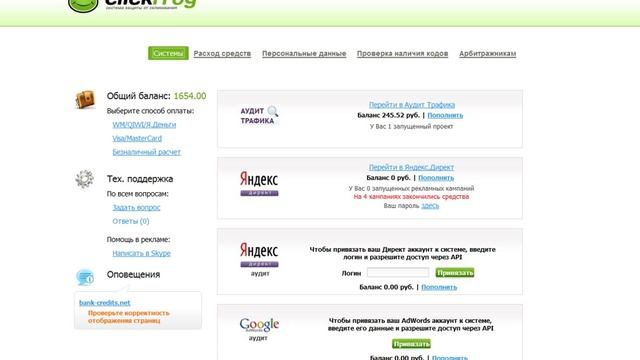This screenshot has width=640, height=360.
Task: Click the notifications icon beside Оповещения
Action: pos(85,277)
